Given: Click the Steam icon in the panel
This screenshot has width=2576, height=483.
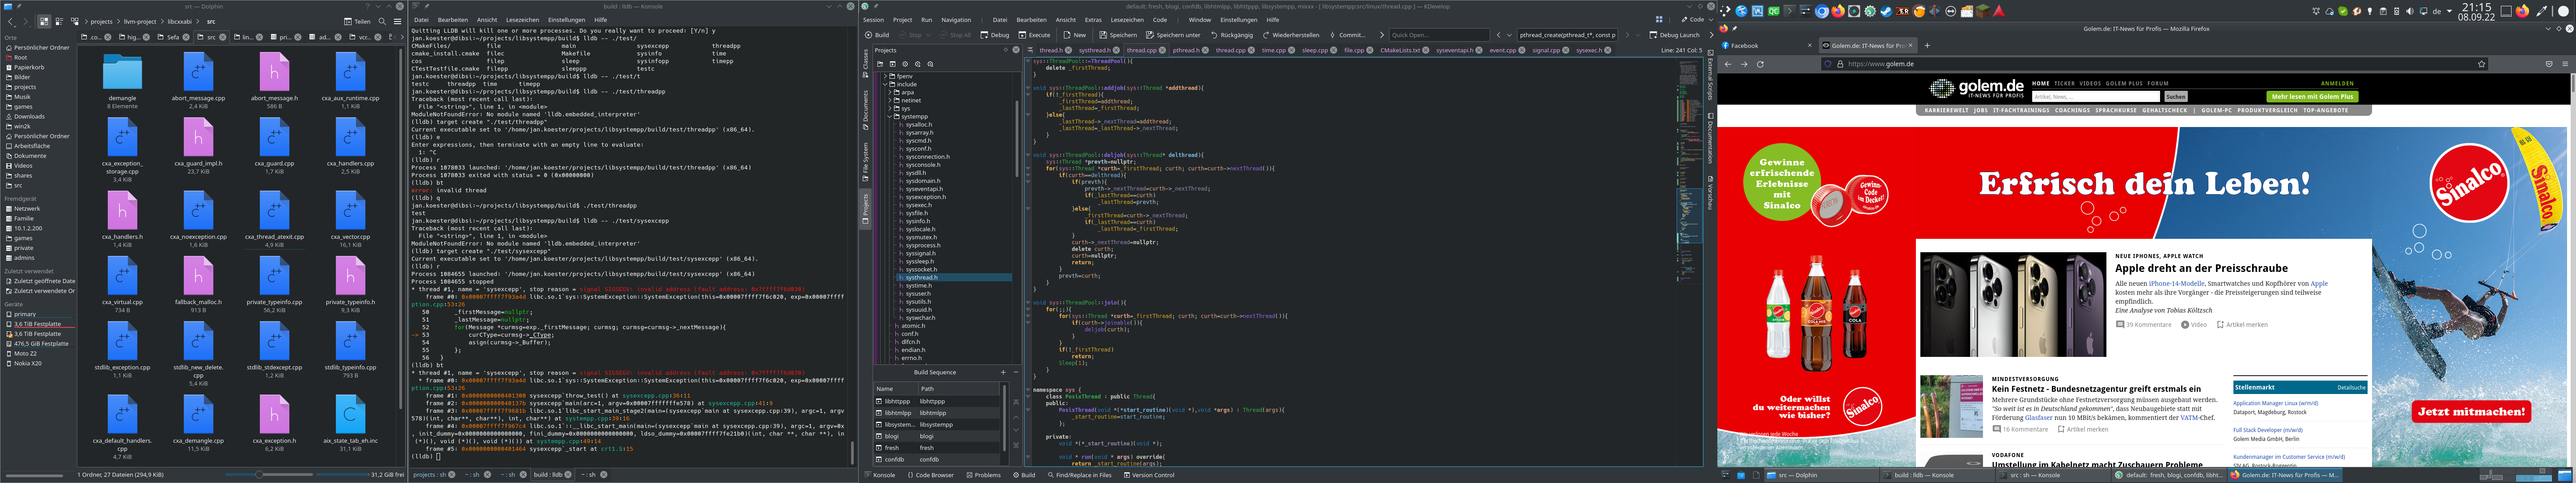Looking at the screenshot, I should coord(1886,11).
